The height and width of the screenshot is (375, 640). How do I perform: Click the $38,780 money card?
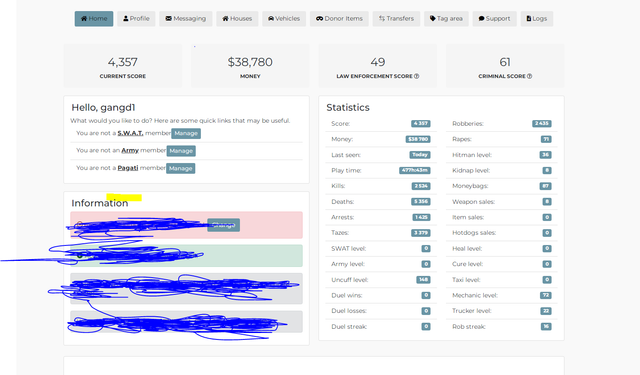(250, 66)
